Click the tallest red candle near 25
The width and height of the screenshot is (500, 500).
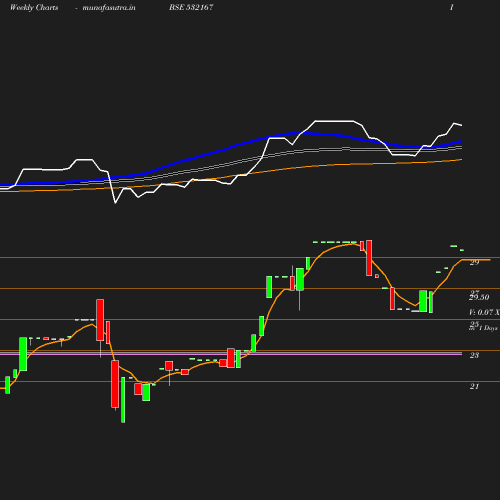pos(100,320)
